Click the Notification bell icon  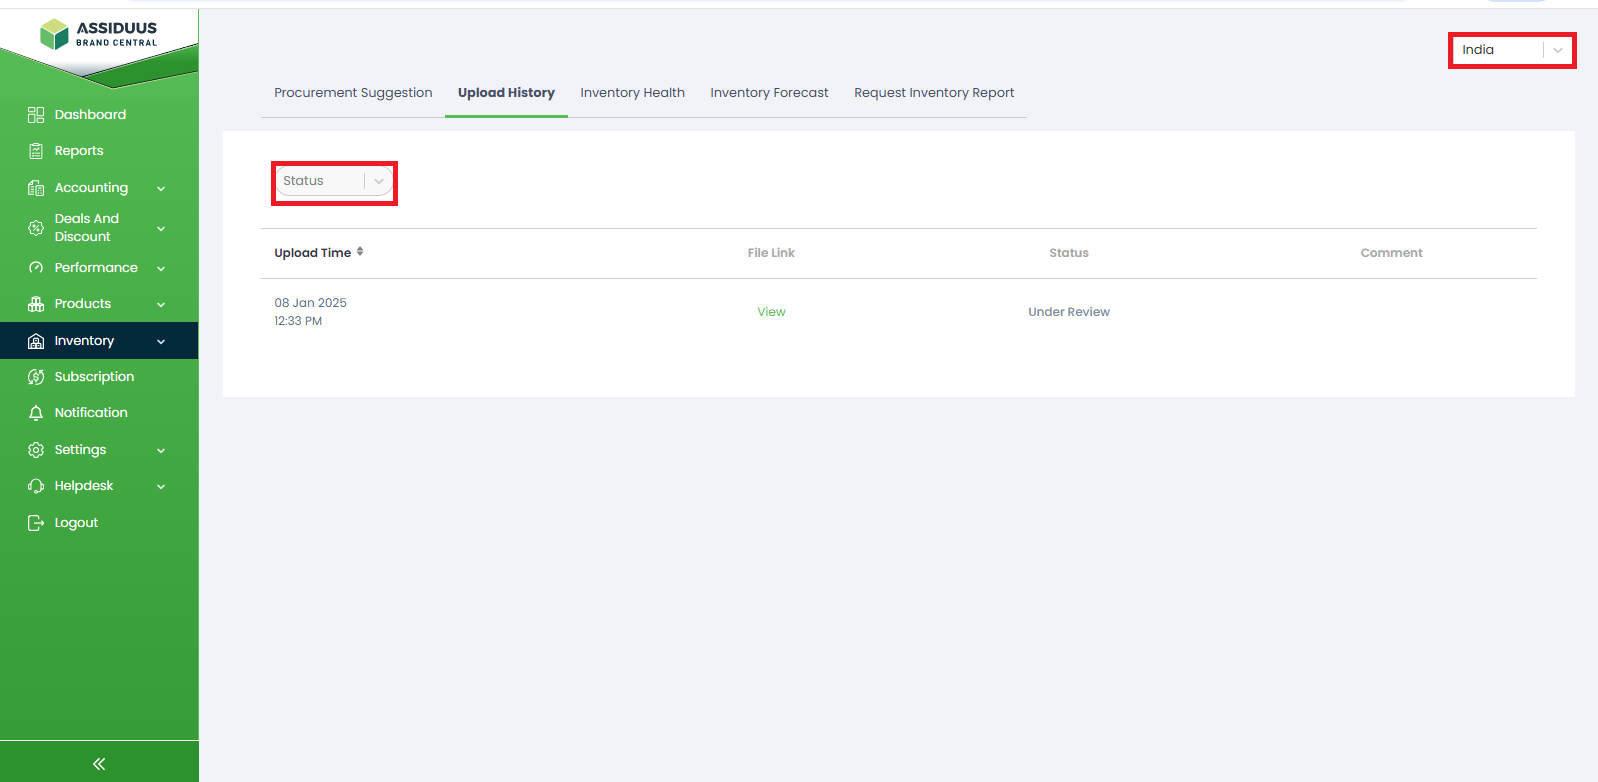click(36, 413)
